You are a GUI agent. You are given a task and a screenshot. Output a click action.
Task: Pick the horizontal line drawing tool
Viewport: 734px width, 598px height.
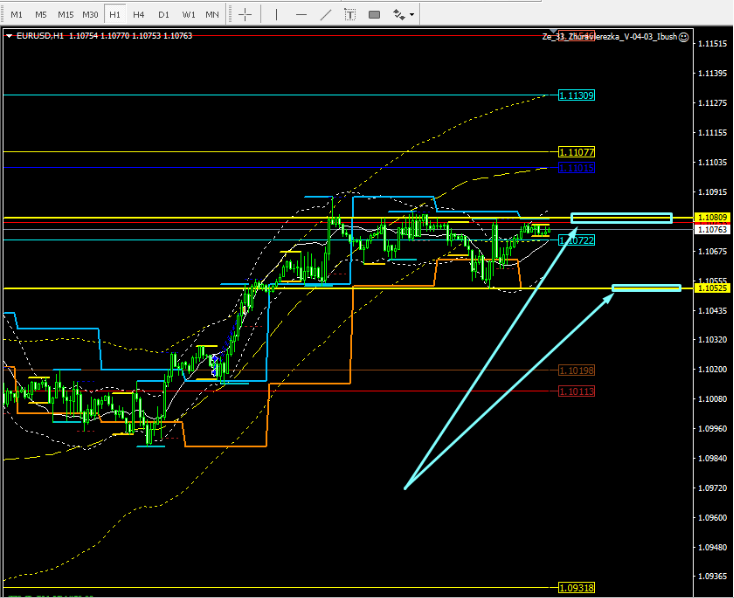pos(299,15)
